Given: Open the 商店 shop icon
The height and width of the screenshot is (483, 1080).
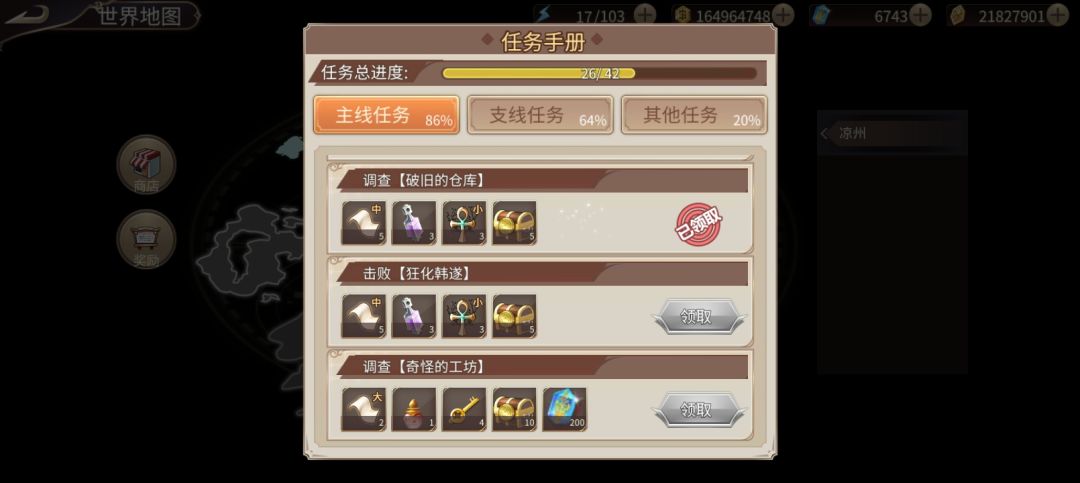Looking at the screenshot, I should (146, 165).
